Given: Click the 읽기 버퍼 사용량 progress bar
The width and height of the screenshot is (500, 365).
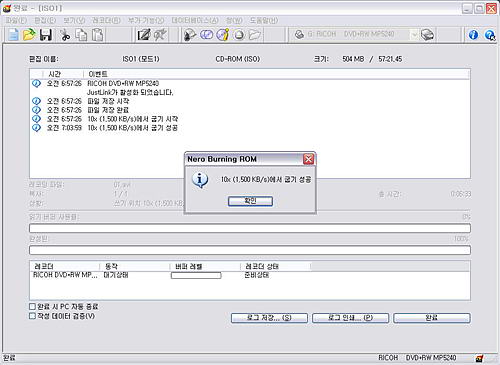Looking at the screenshot, I should point(250,228).
